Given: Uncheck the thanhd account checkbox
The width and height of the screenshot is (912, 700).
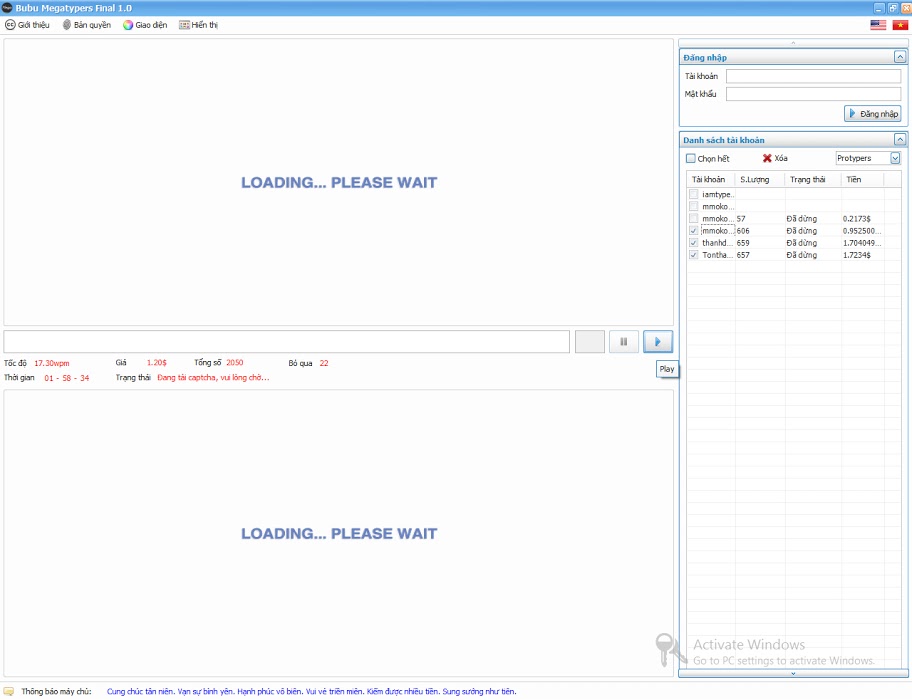Looking at the screenshot, I should point(694,243).
